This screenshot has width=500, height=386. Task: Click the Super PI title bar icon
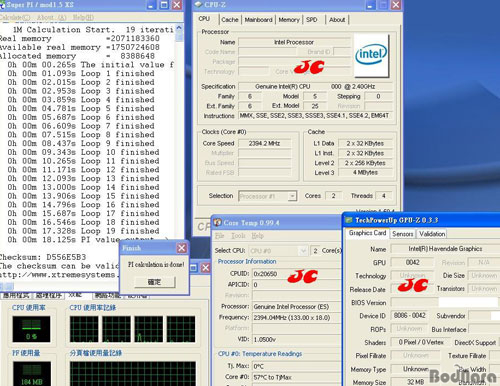tap(2, 5)
